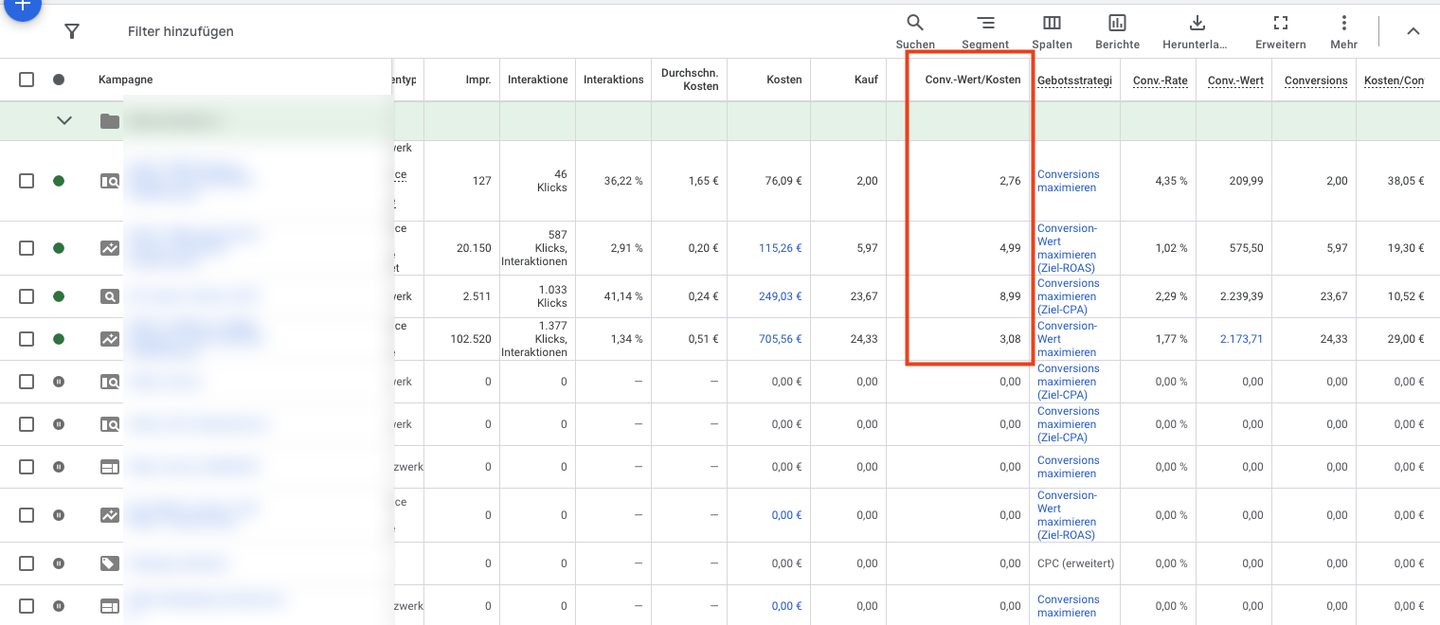Click campaign type icon in paused Ziel-ROAS row

[x=110, y=515]
